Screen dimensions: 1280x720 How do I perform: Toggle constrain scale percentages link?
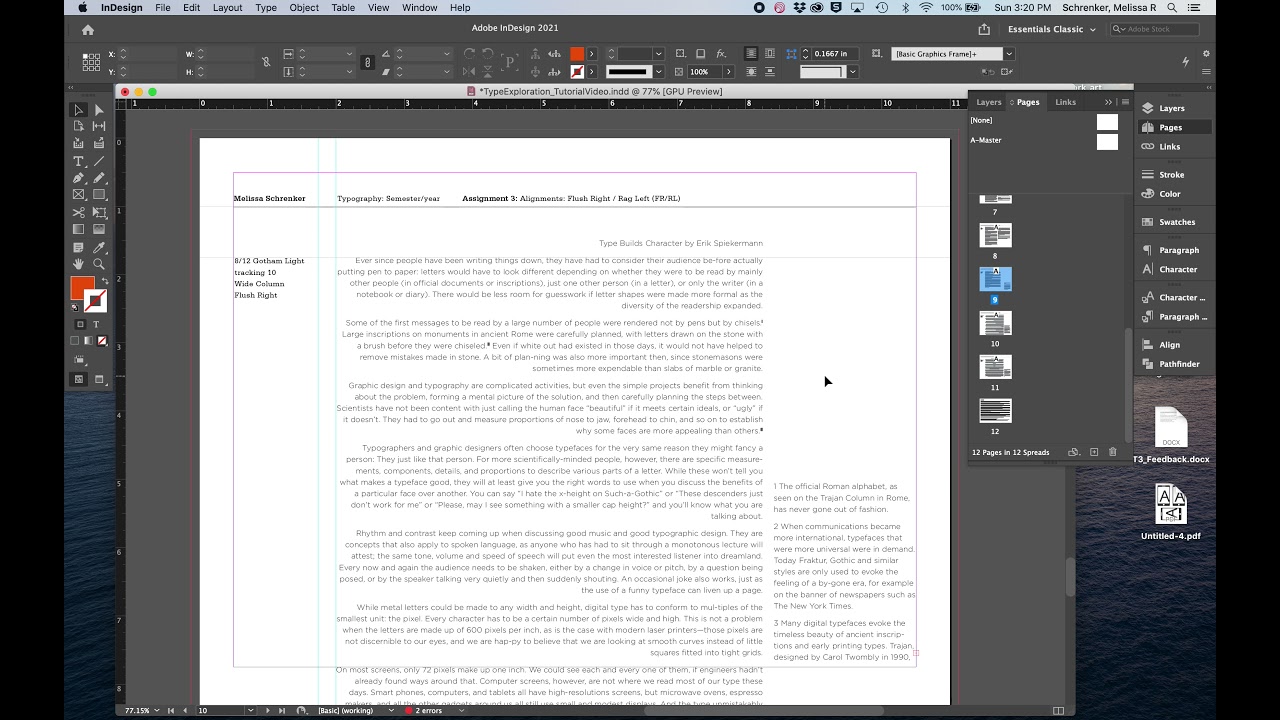(368, 62)
